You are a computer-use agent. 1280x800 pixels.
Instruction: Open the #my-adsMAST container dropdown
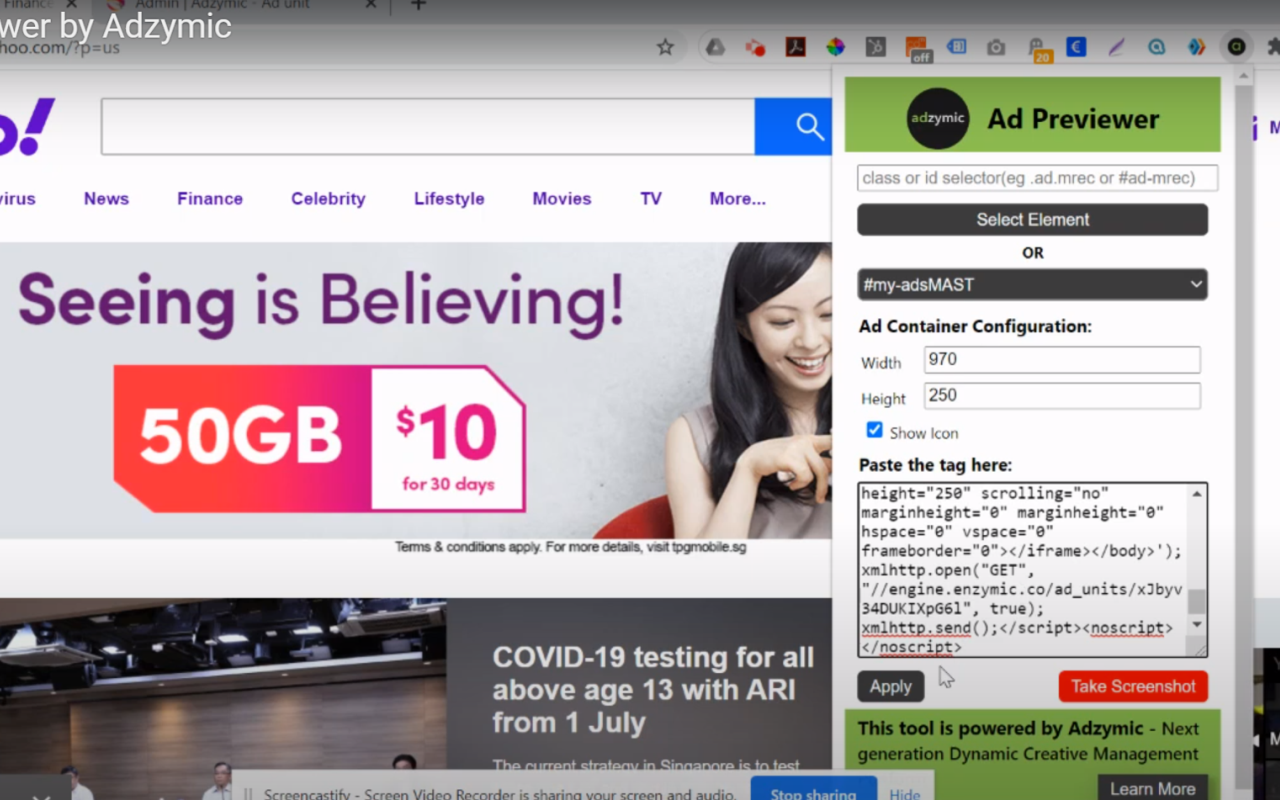point(1032,285)
